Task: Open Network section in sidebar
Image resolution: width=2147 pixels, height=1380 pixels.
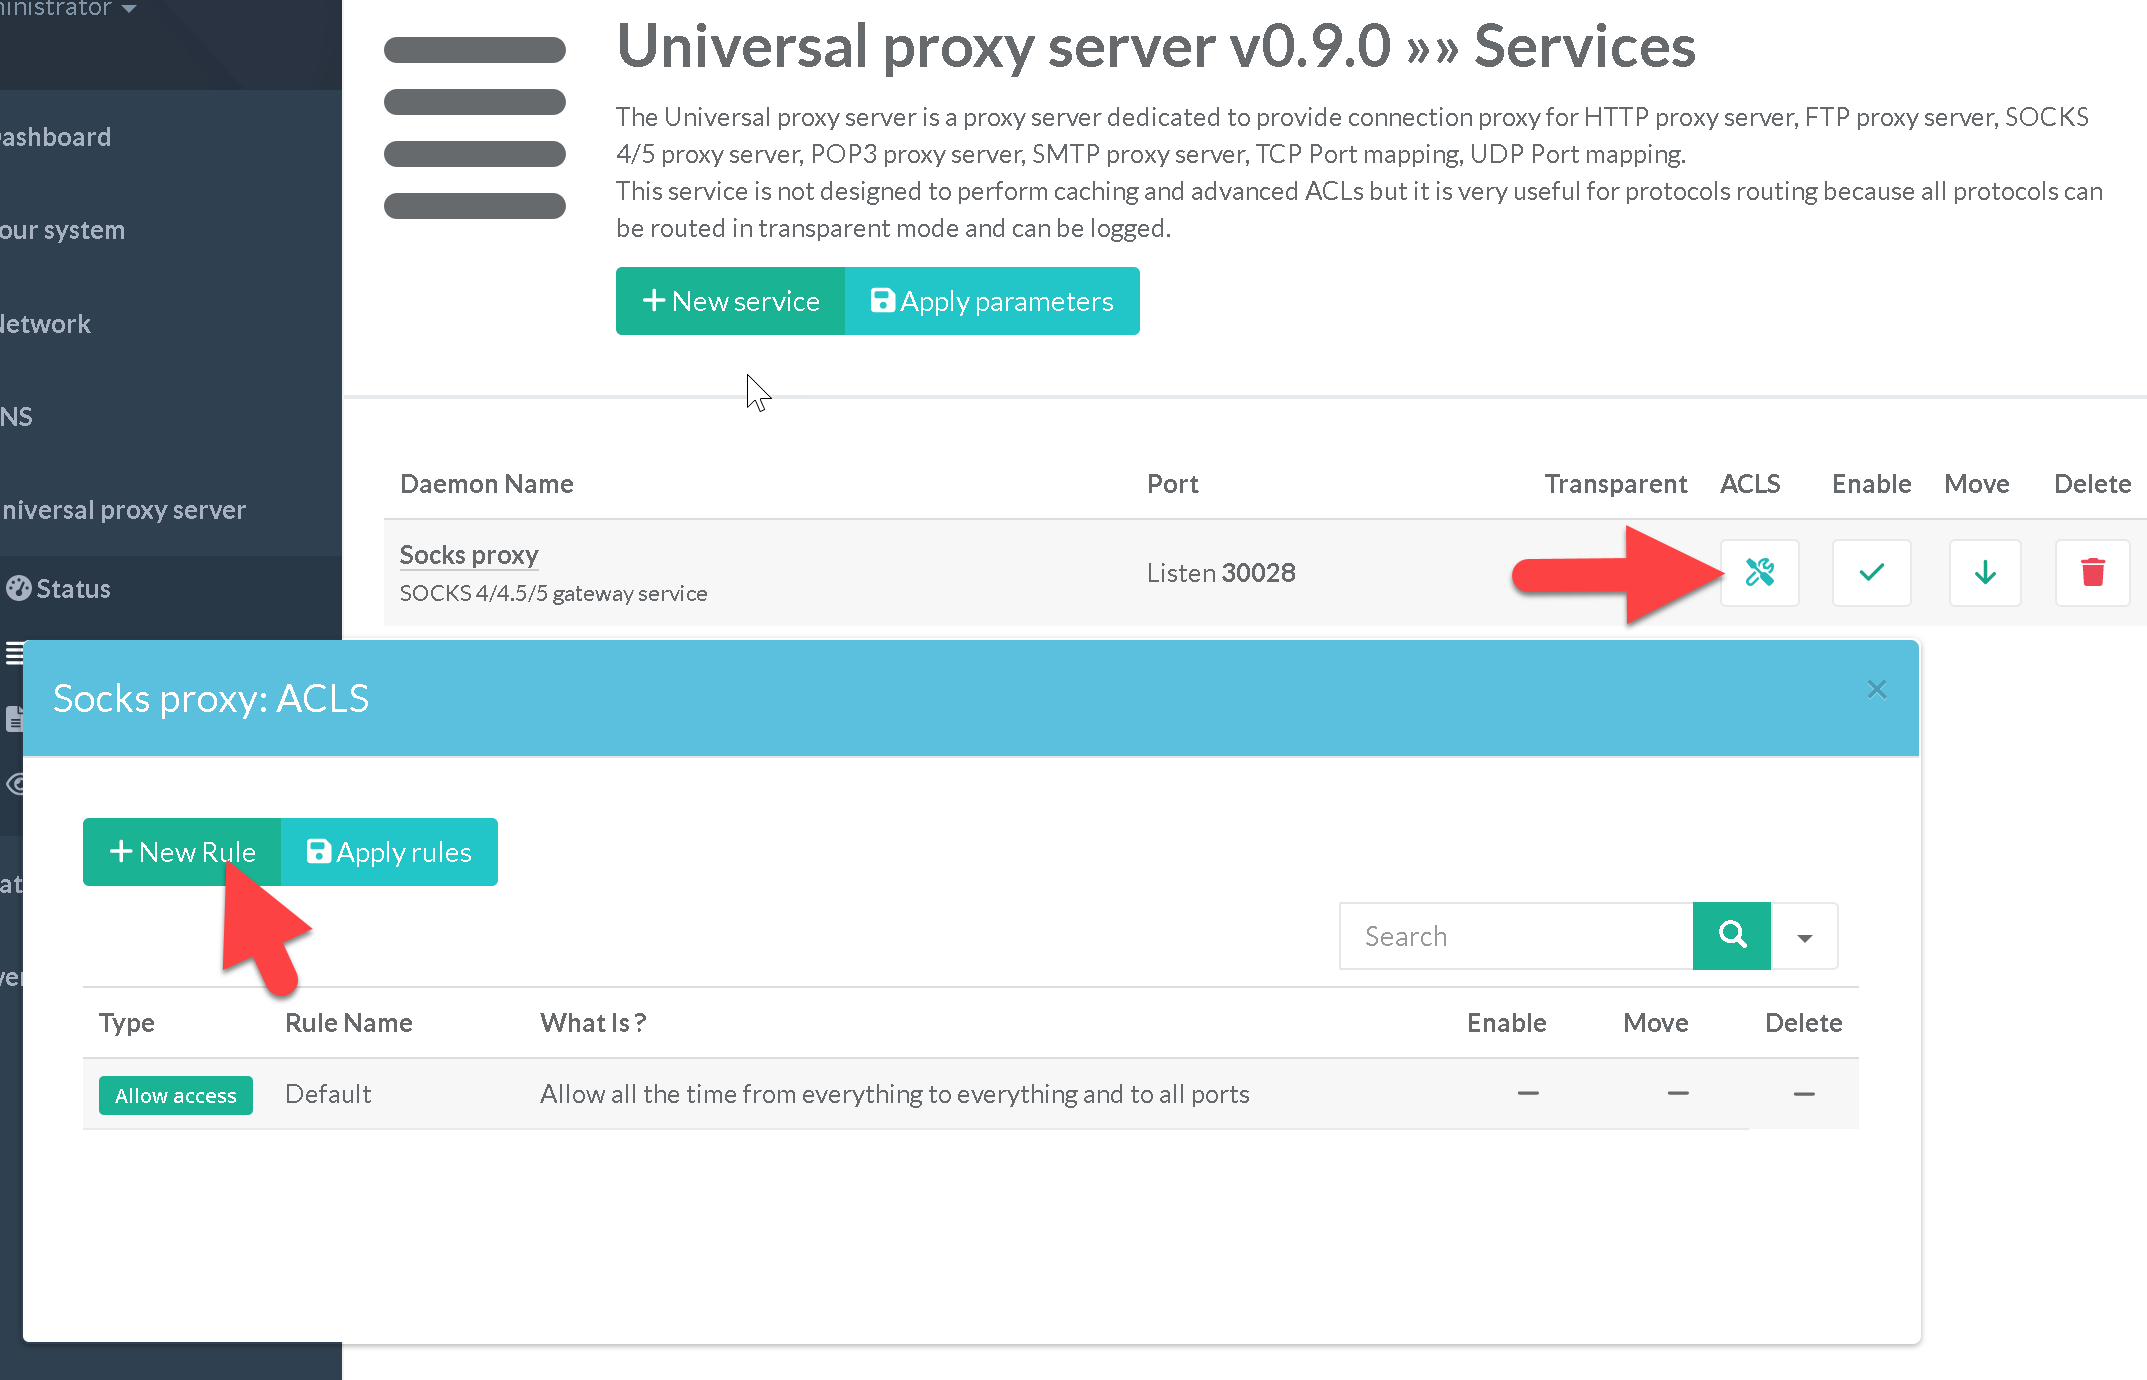Action: [x=46, y=324]
